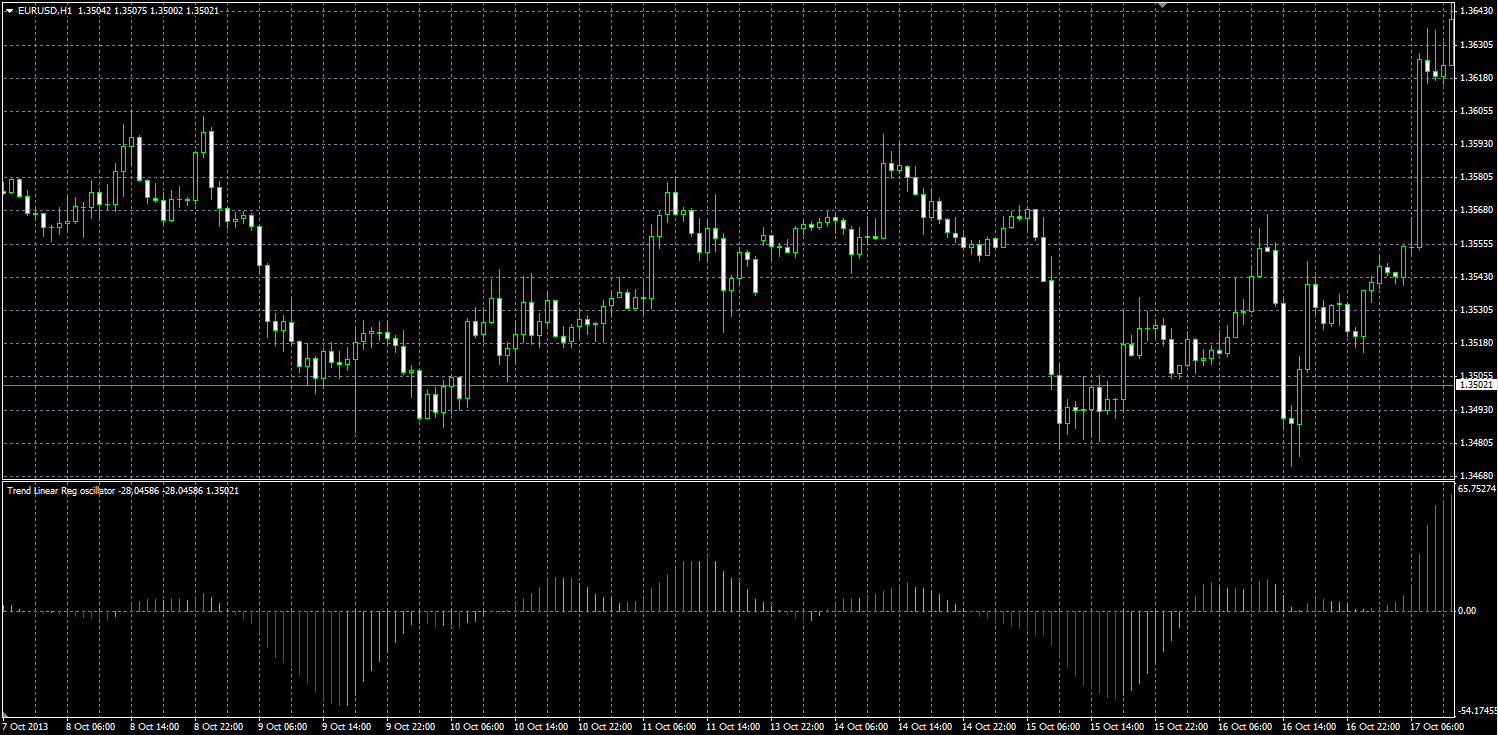The width and height of the screenshot is (1498, 735).
Task: Click the oscillator maximum value 65.75274
Action: (x=1477, y=489)
